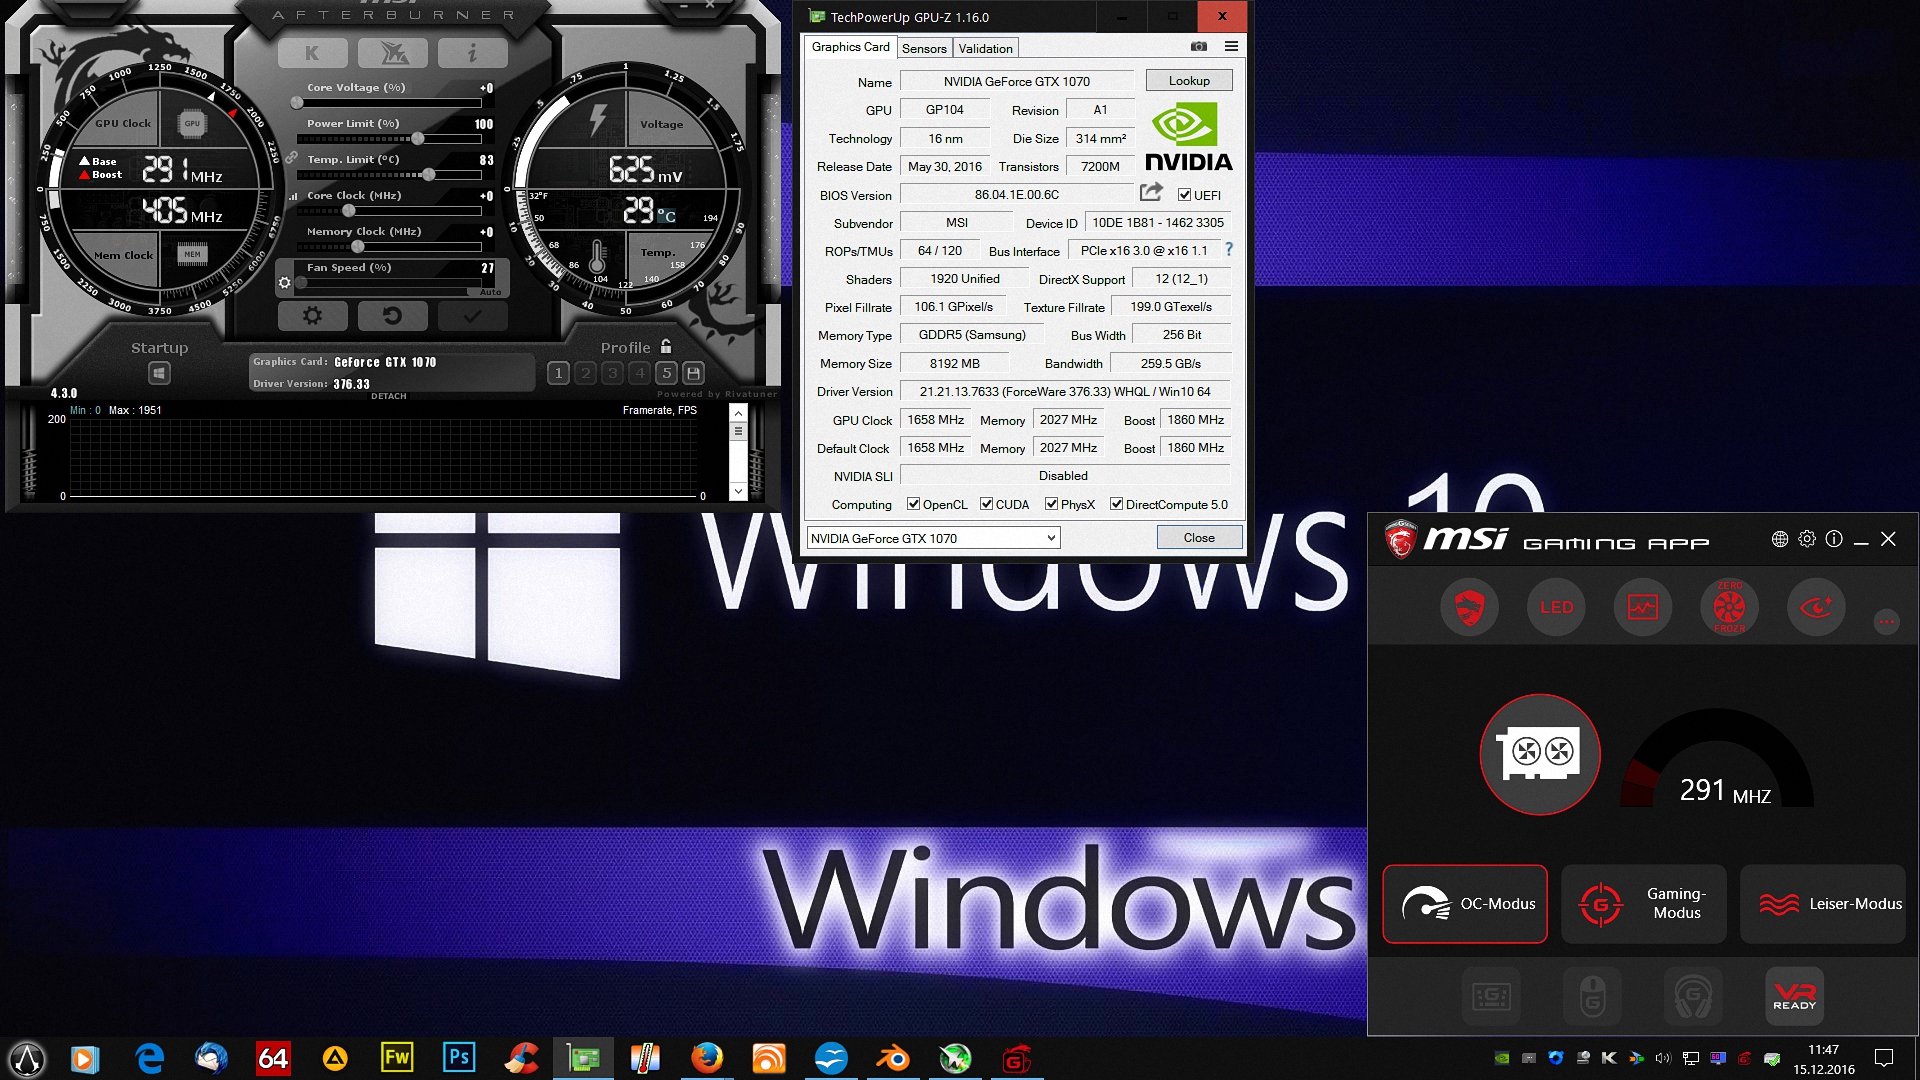Select Gaming-Modus profile
1920x1080 pixels.
tap(1643, 904)
